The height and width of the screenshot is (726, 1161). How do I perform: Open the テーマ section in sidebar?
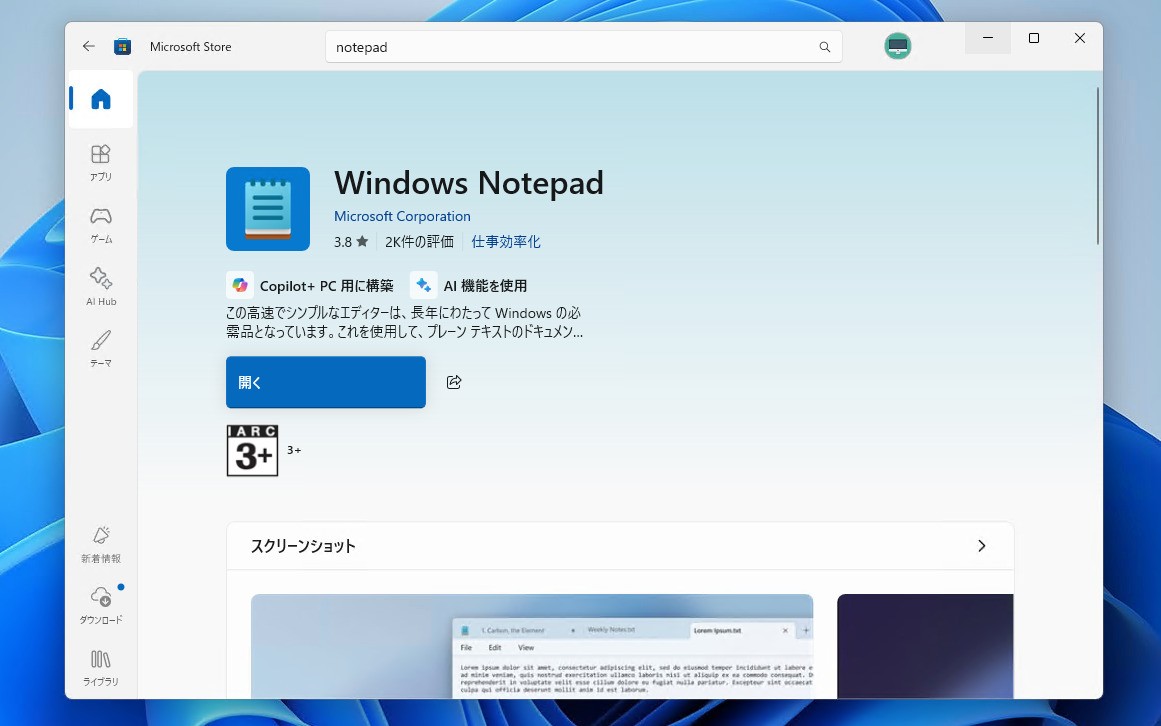(x=100, y=348)
